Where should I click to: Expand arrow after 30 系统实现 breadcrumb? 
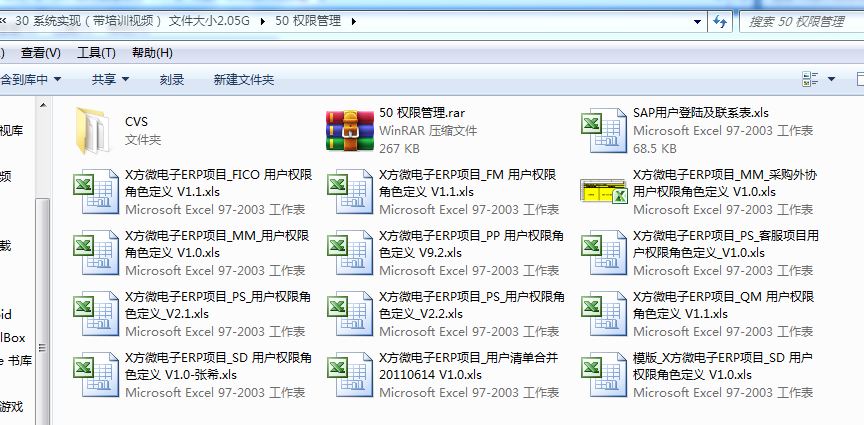tap(262, 21)
